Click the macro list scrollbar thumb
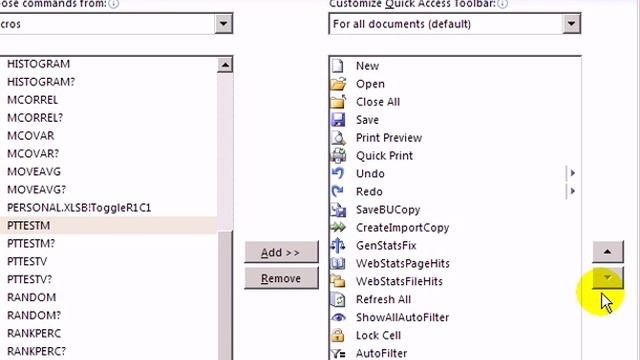Viewport: 640px width, 360px height. 225,296
